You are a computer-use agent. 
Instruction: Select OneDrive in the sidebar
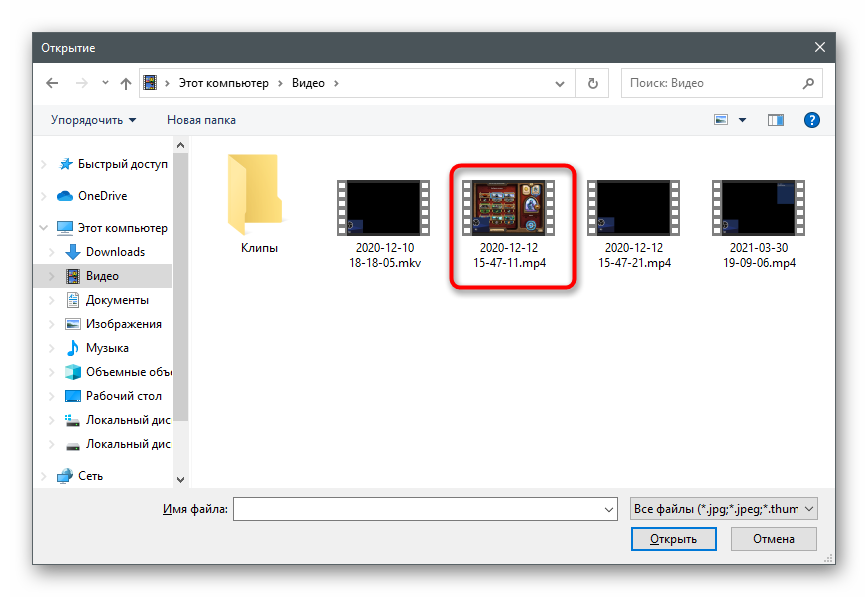click(x=102, y=196)
